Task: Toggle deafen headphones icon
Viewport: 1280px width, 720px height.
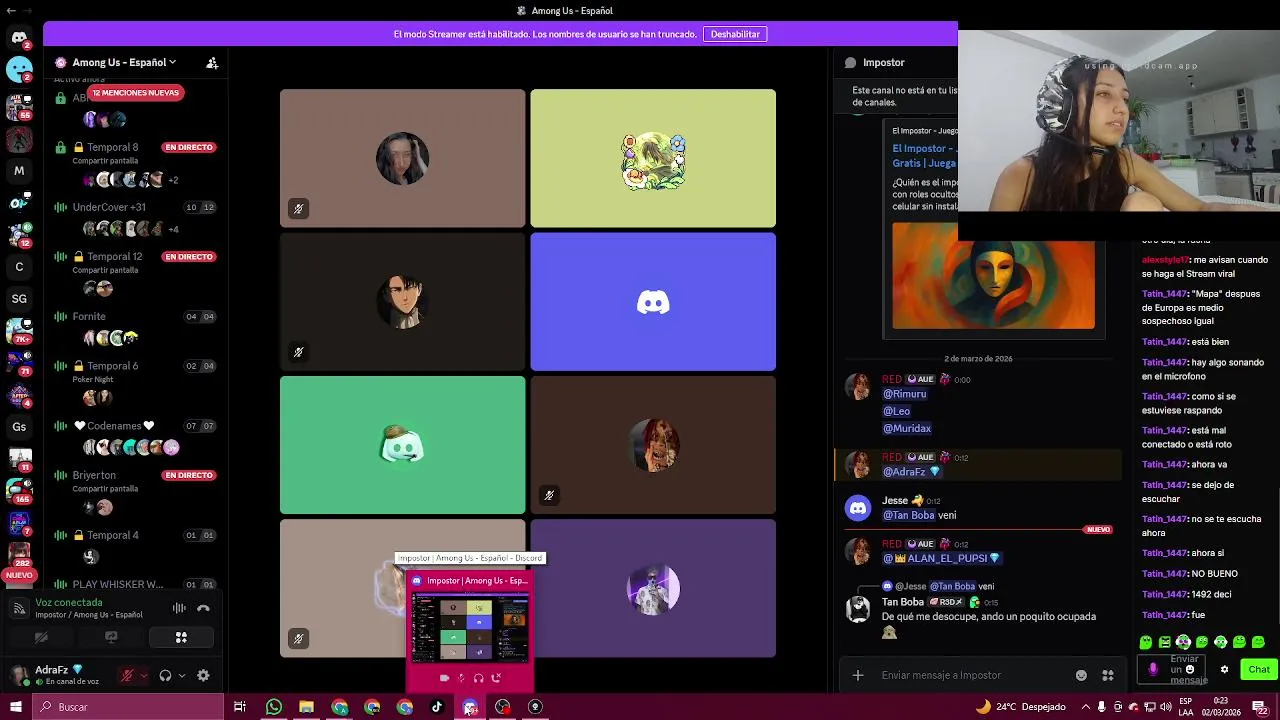Action: click(x=165, y=675)
